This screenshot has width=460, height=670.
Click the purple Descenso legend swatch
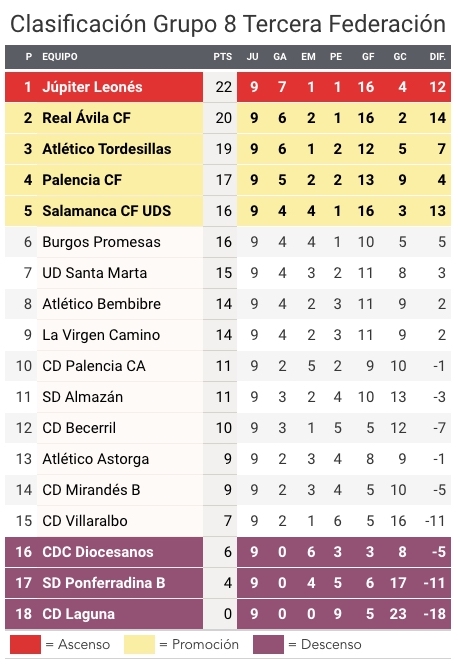268,644
